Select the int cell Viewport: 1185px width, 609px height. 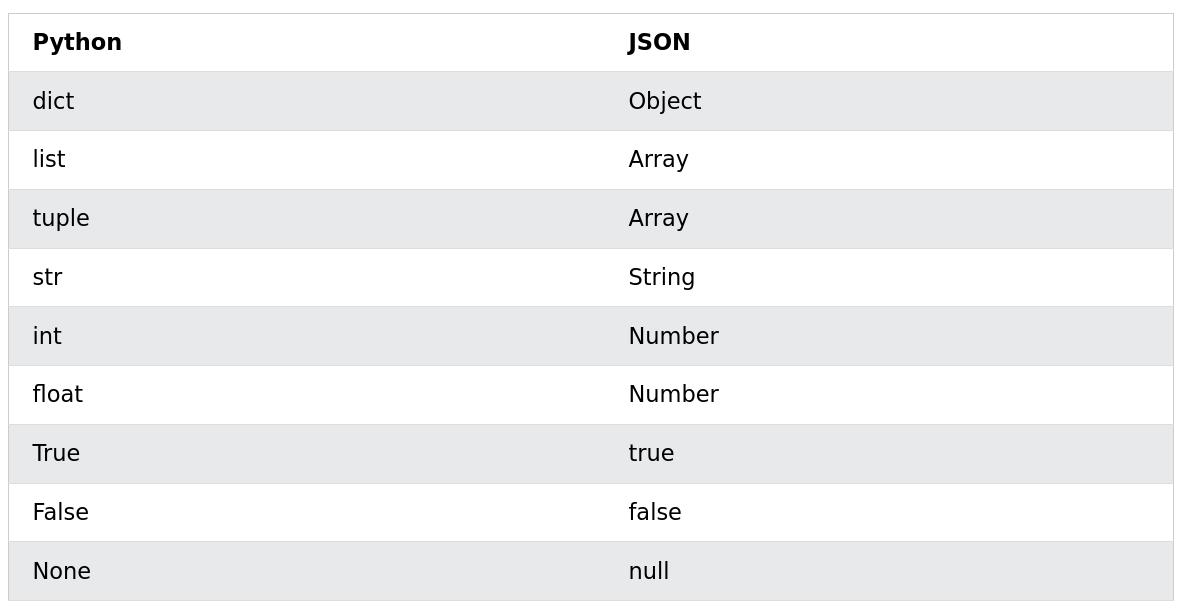pyautogui.click(x=47, y=337)
